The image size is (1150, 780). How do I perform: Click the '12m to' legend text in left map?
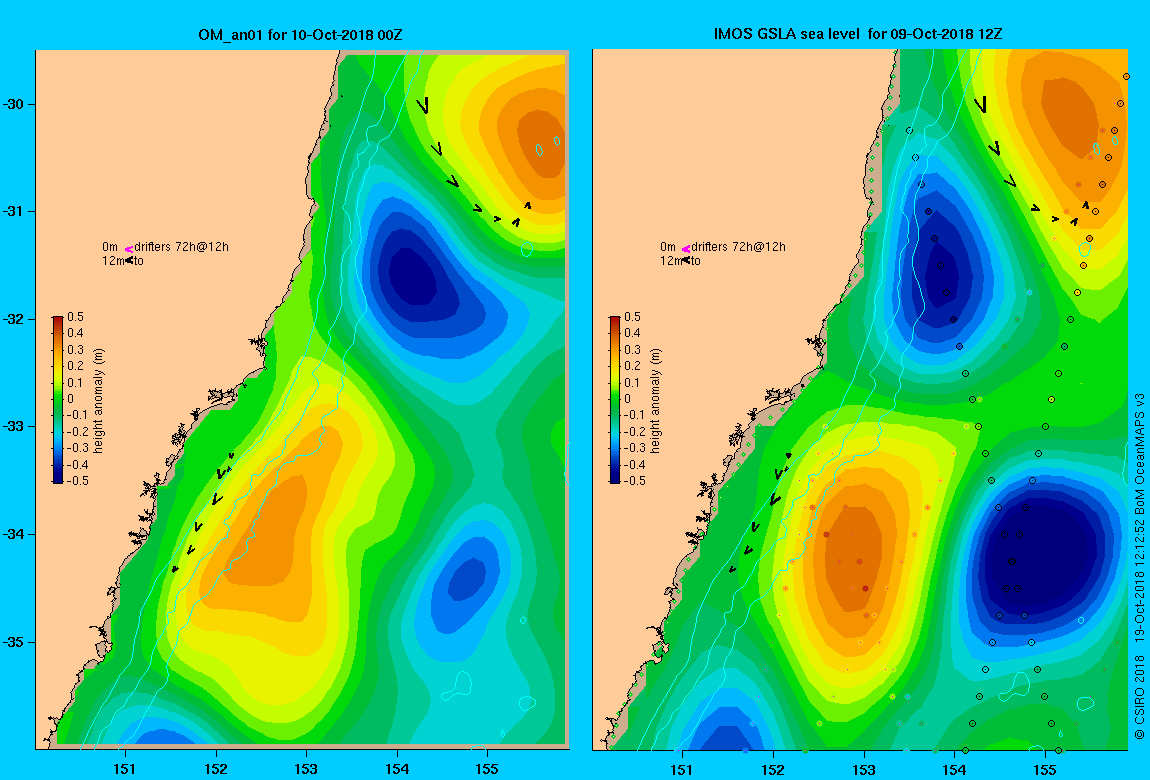click(x=122, y=260)
